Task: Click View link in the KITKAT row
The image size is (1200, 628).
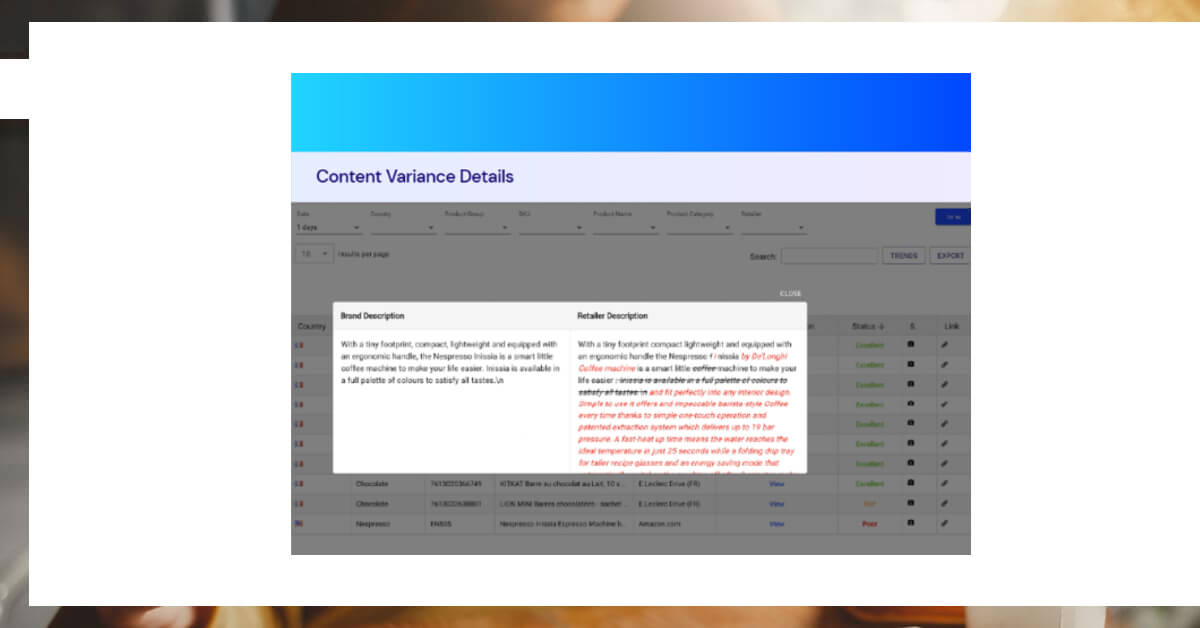Action: pyautogui.click(x=776, y=483)
